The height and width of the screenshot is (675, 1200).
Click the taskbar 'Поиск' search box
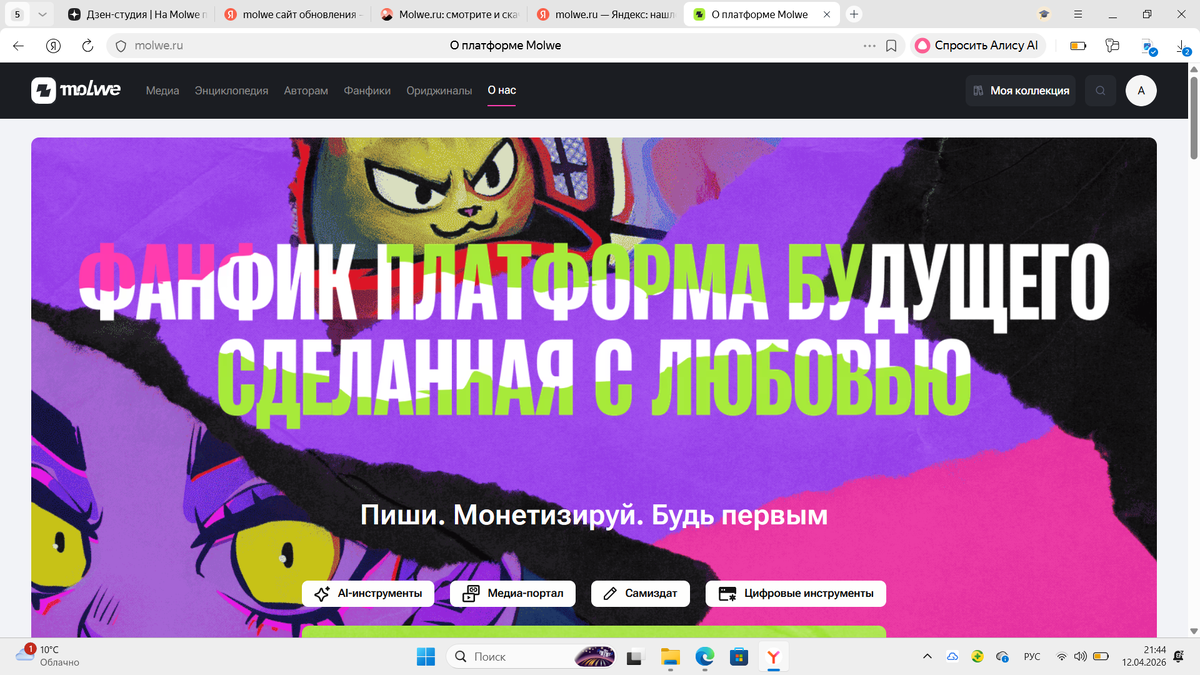tap(530, 657)
